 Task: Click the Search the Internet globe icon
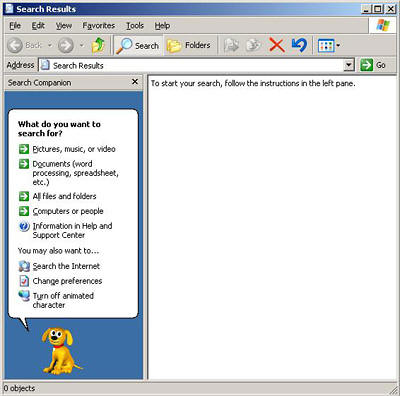(24, 266)
